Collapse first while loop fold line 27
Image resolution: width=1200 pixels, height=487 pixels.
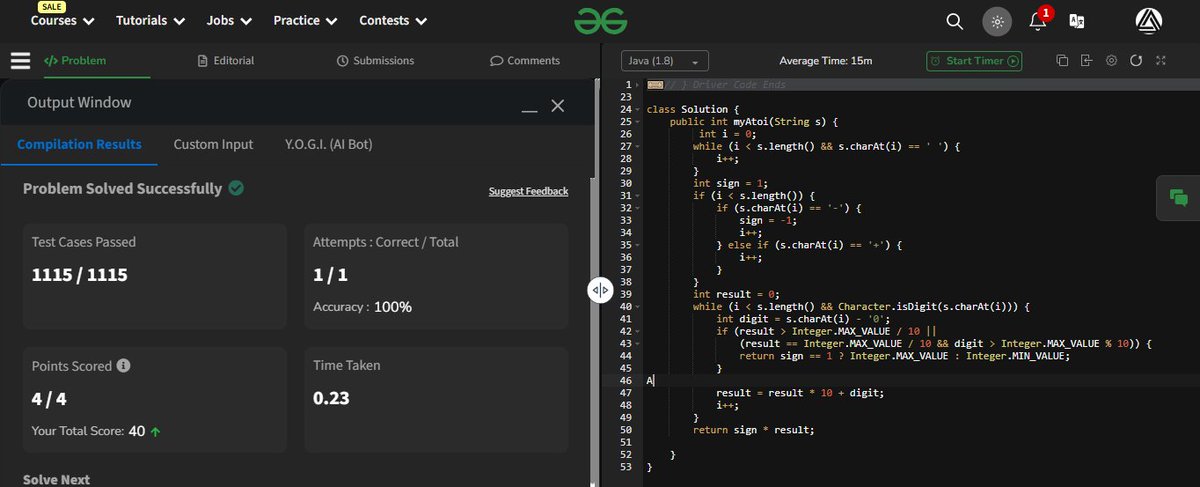(637, 146)
